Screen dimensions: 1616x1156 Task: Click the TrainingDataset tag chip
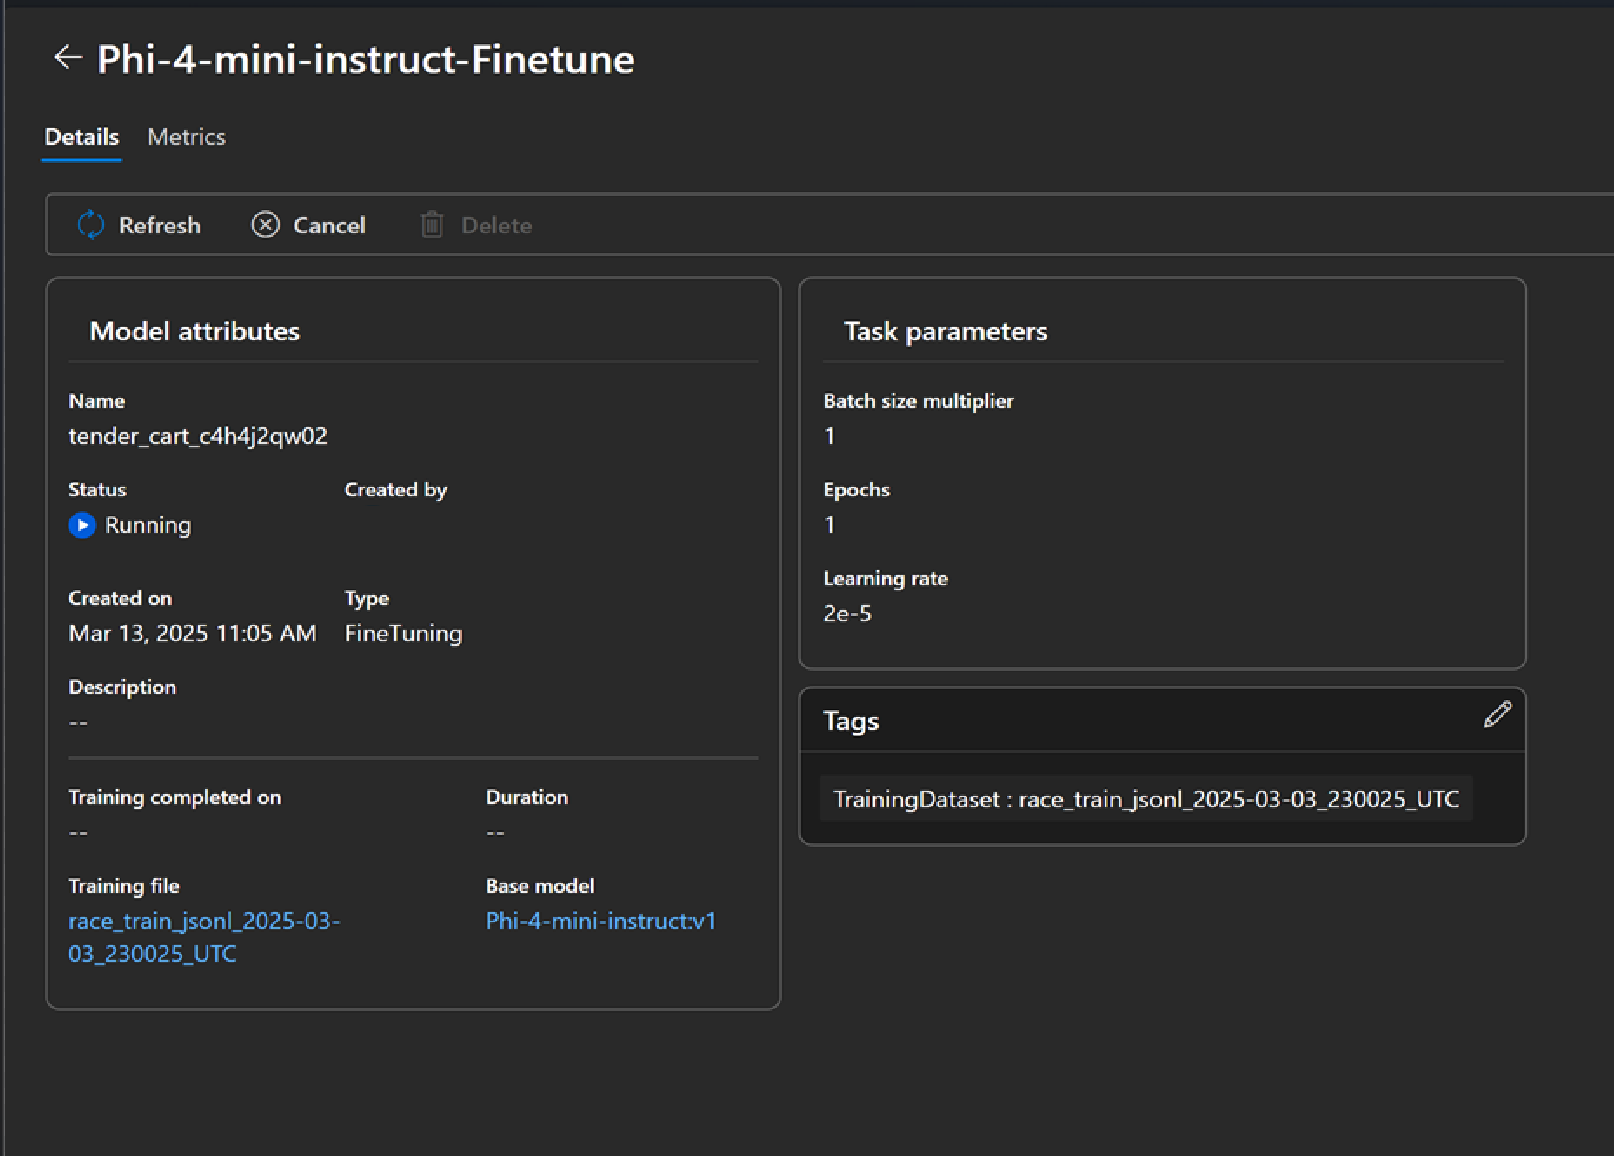click(x=1145, y=799)
